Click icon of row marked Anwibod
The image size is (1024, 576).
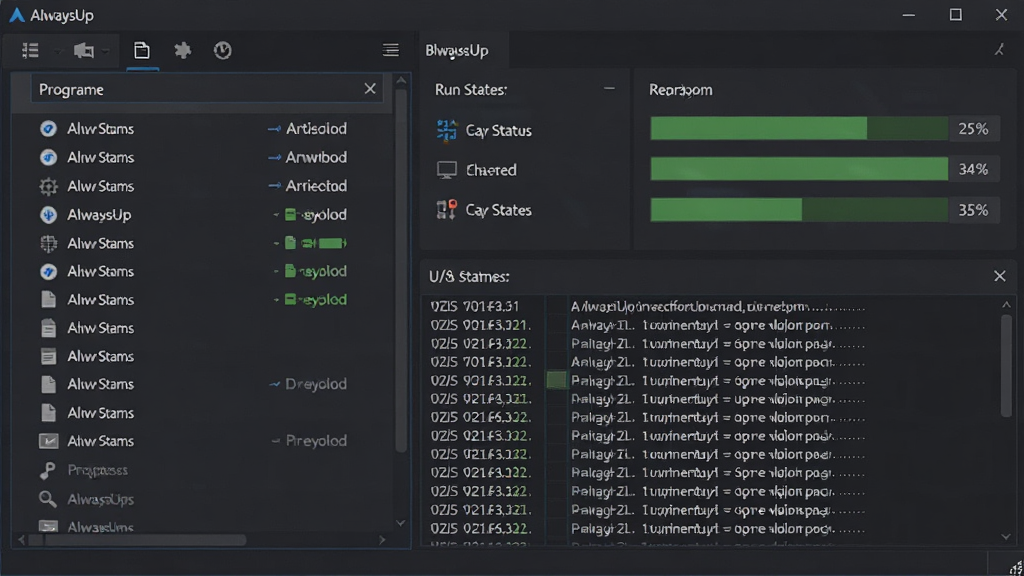pyautogui.click(x=48, y=157)
